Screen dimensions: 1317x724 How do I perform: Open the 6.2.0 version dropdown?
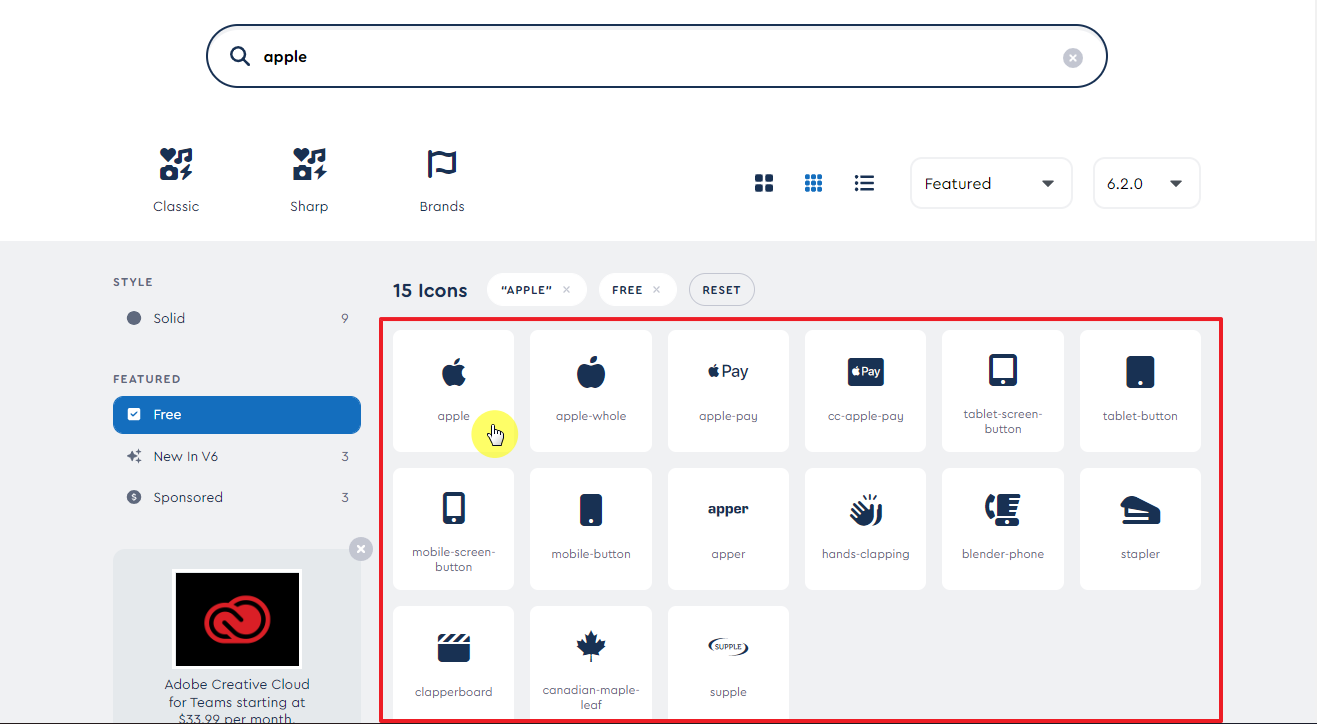[1147, 183]
